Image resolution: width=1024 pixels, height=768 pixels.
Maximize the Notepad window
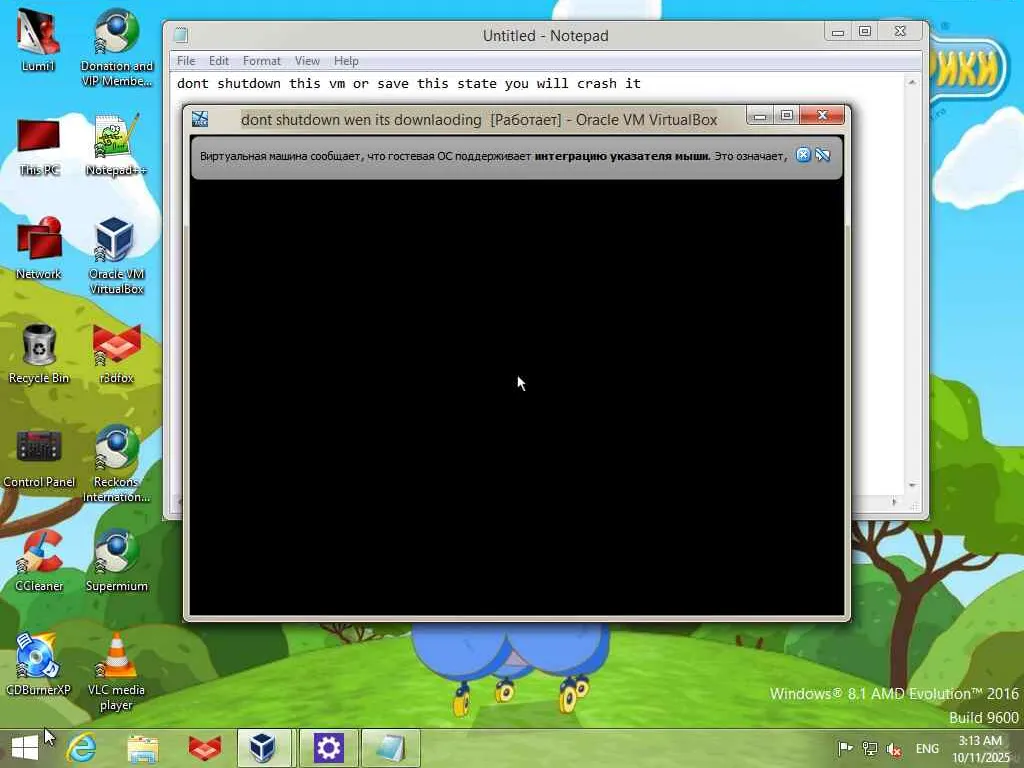(865, 31)
